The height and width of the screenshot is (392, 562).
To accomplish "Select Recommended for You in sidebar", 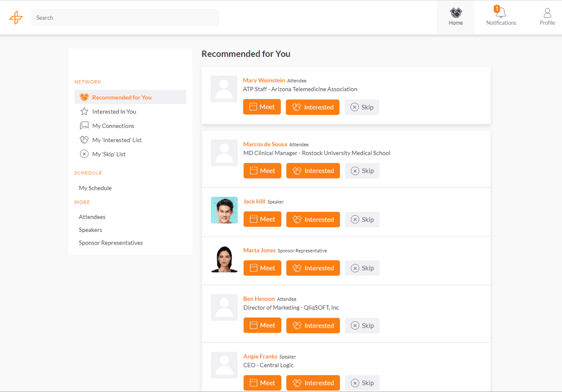I will tap(130, 97).
